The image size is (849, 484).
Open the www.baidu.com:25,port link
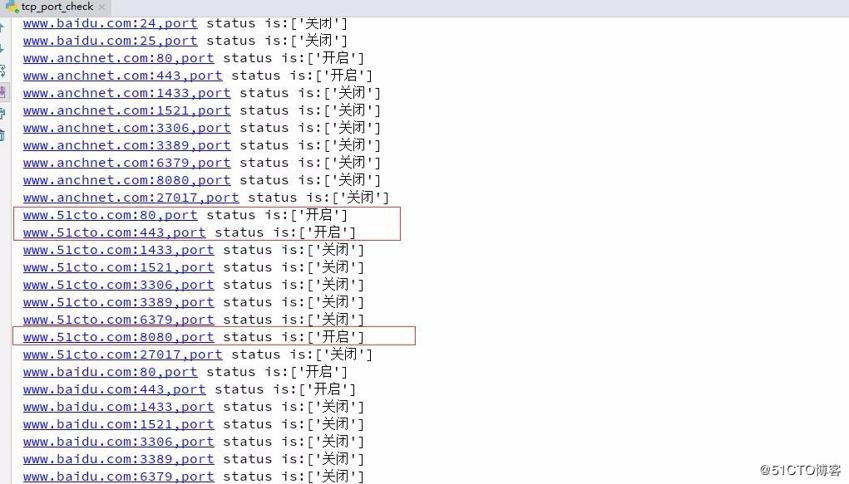coord(110,41)
